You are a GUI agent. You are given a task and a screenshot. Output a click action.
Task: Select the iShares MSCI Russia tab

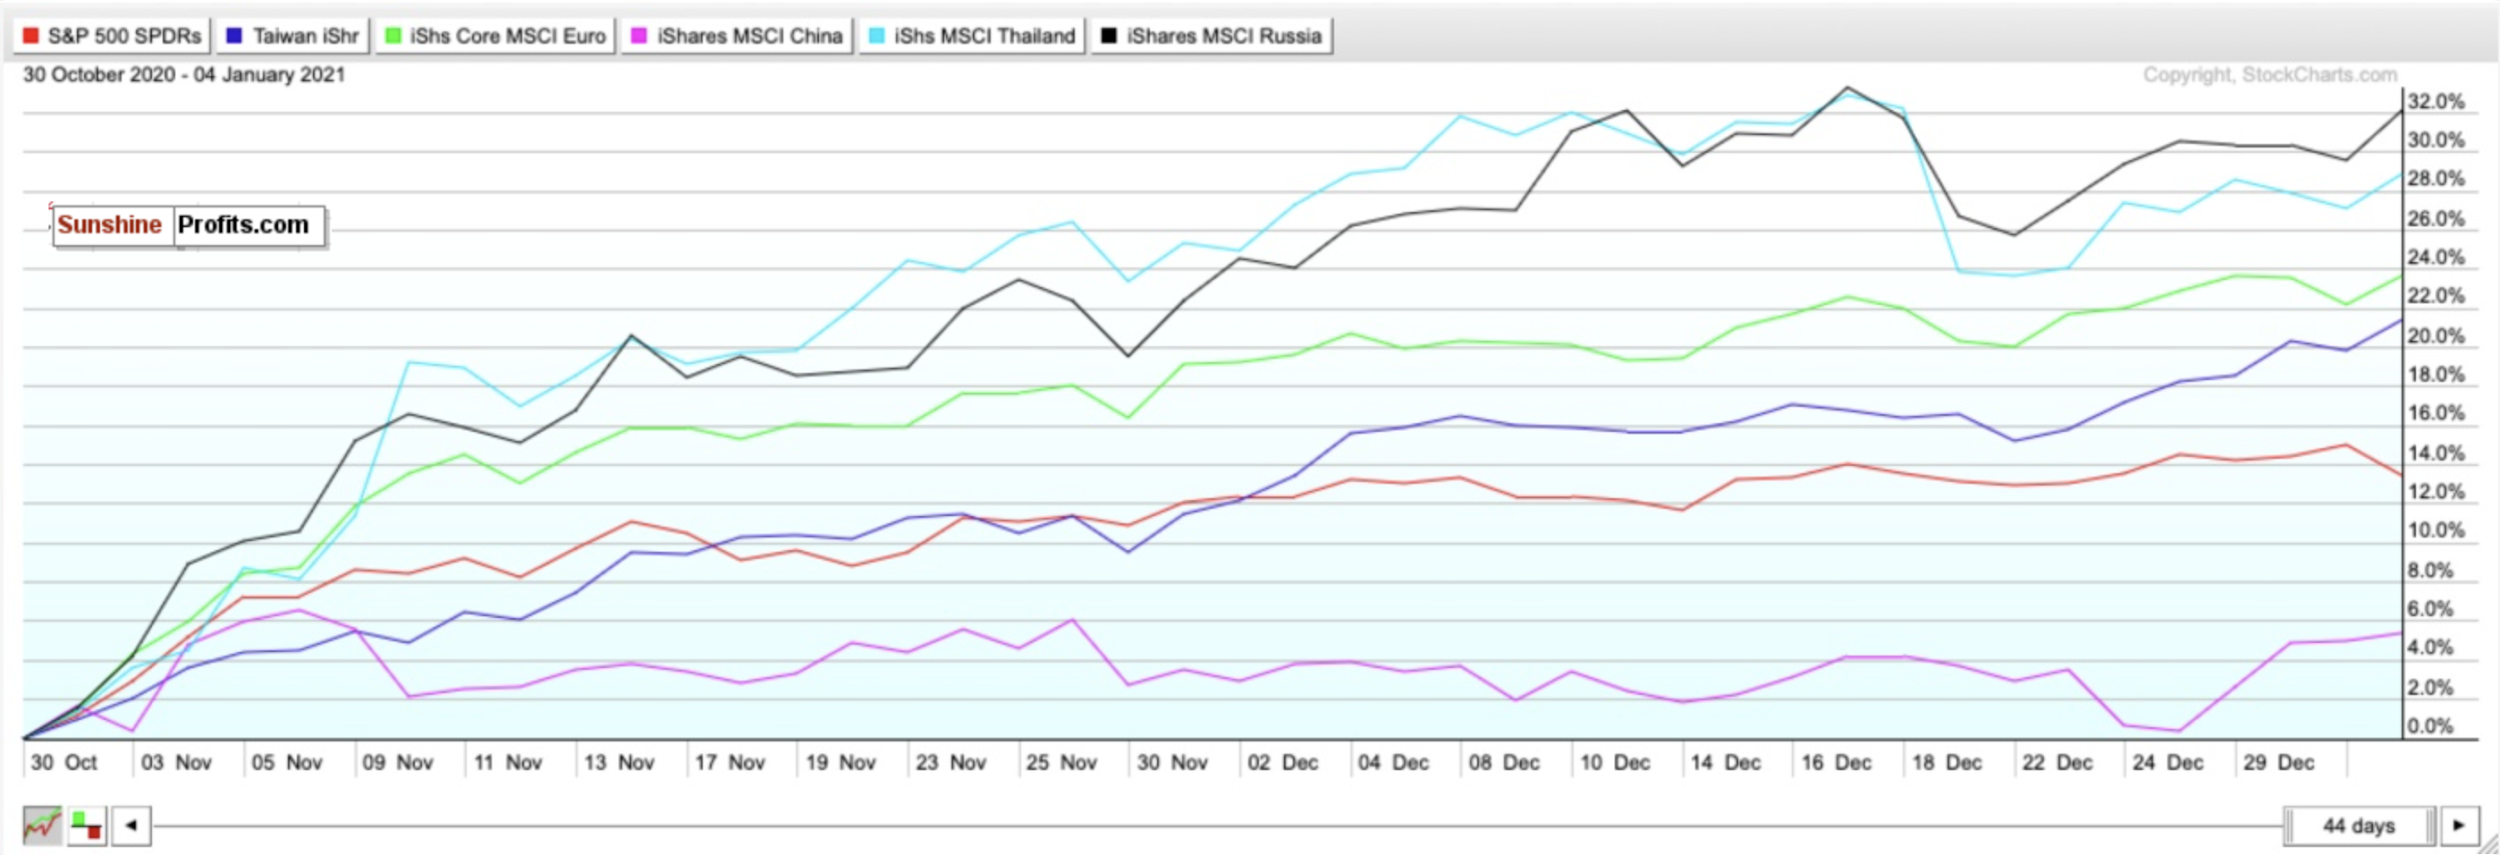pyautogui.click(x=1211, y=36)
